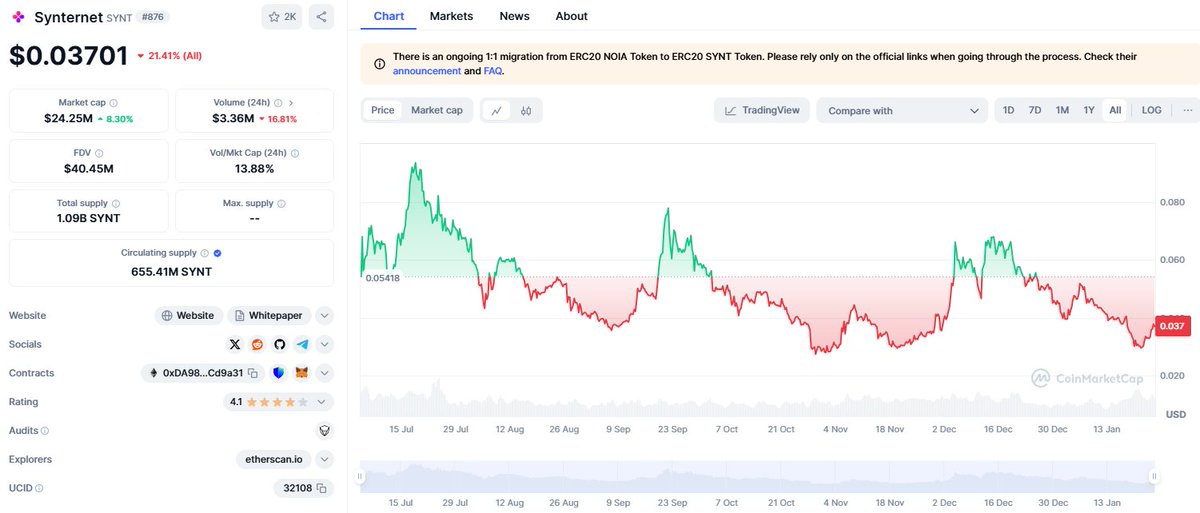Click the blue shield wallet icon in Contracts
This screenshot has height=513, width=1200.
[278, 373]
